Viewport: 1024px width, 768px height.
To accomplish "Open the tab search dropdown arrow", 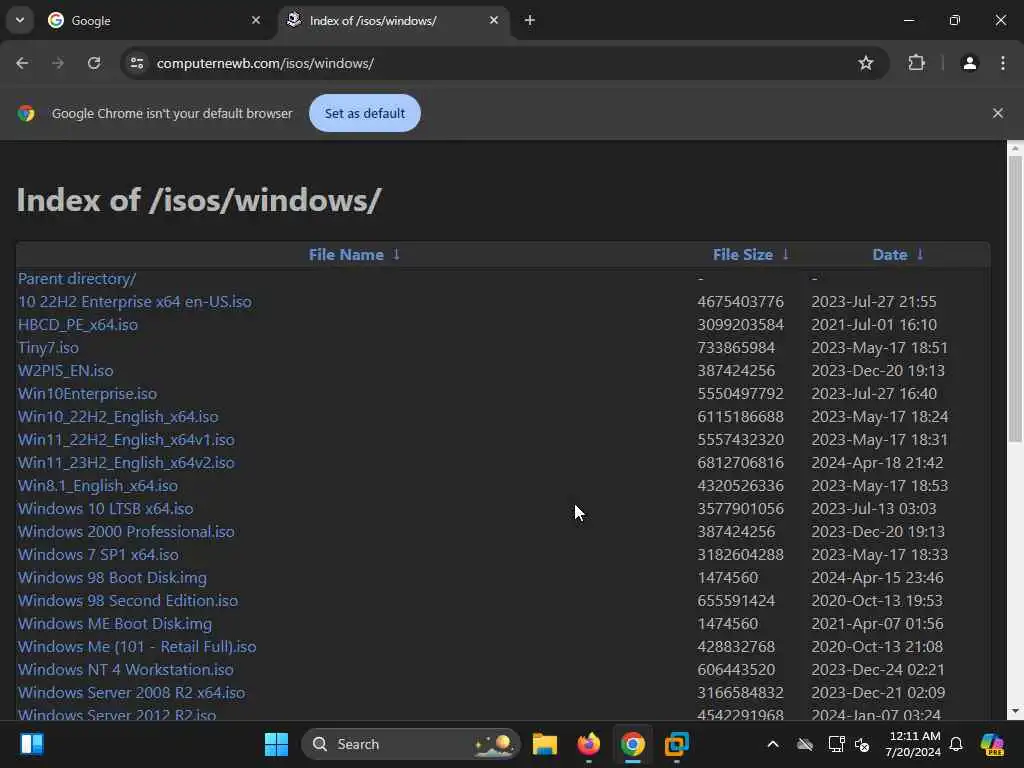I will point(20,20).
